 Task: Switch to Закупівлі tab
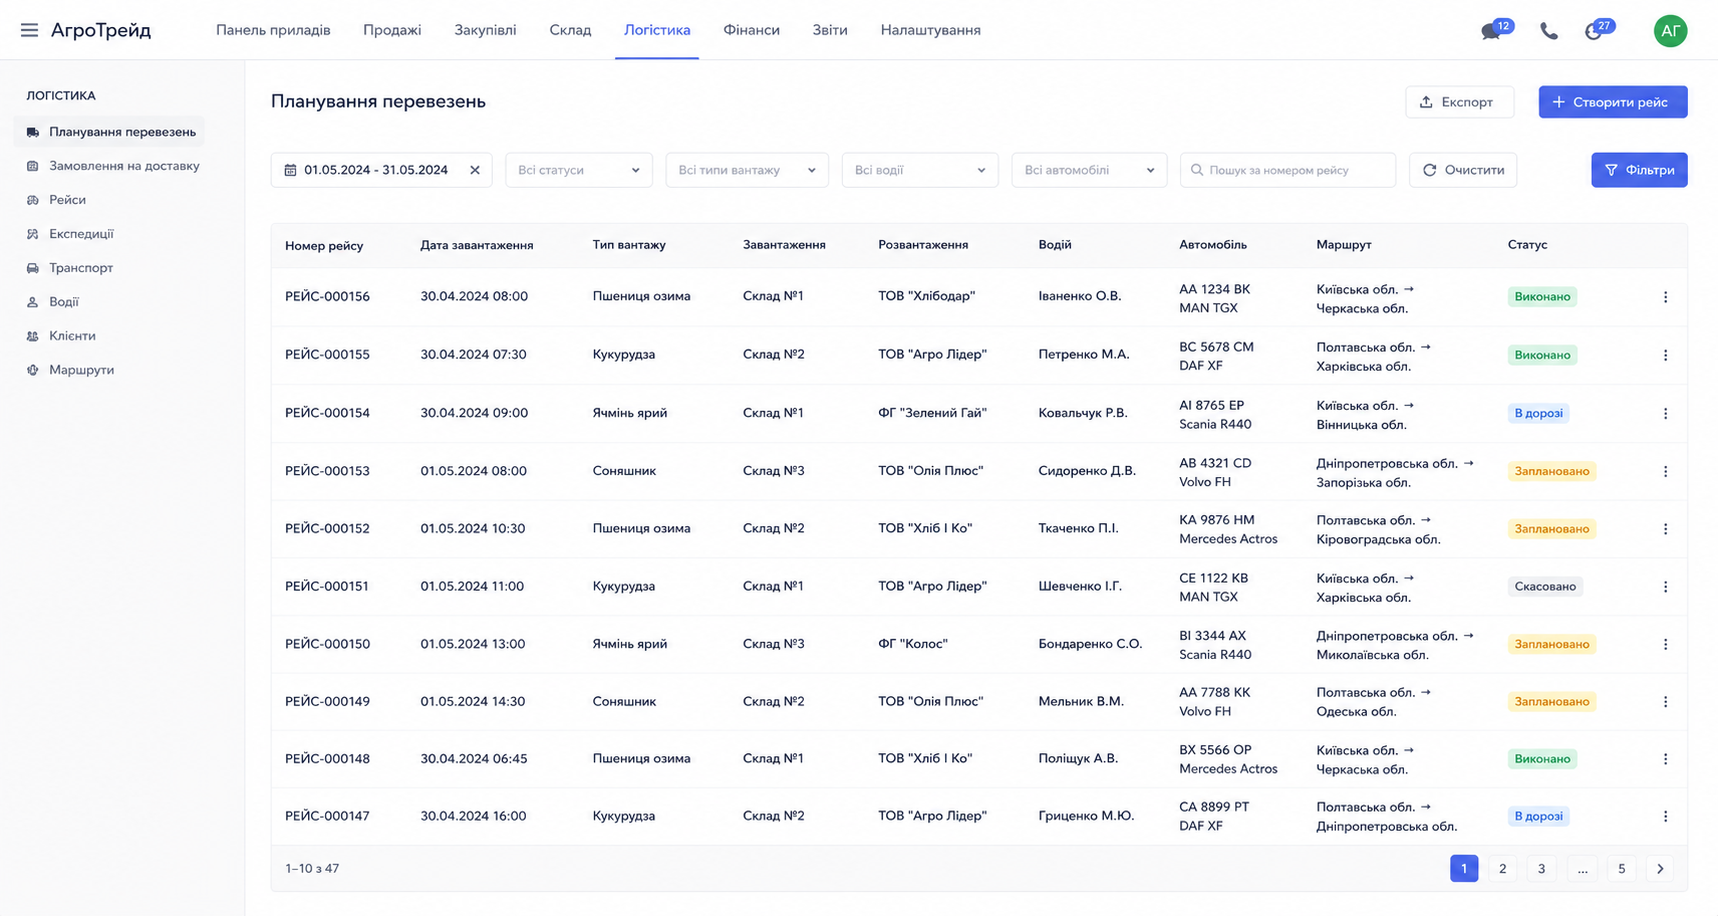pos(485,30)
